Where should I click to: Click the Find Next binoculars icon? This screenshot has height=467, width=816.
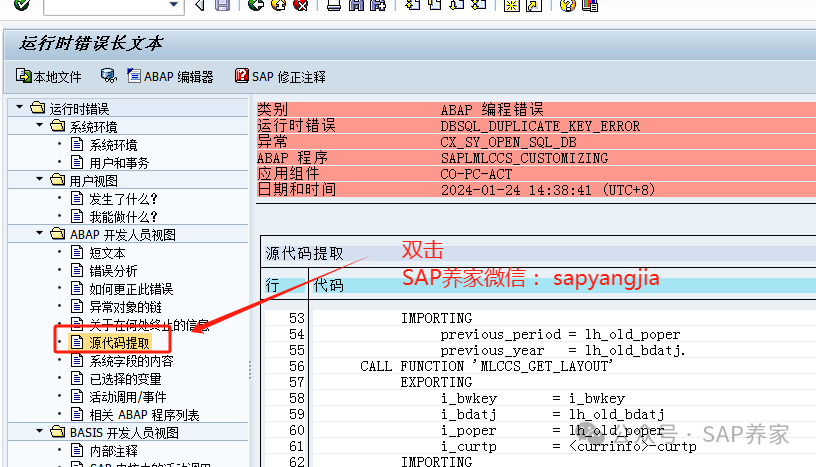(x=378, y=5)
